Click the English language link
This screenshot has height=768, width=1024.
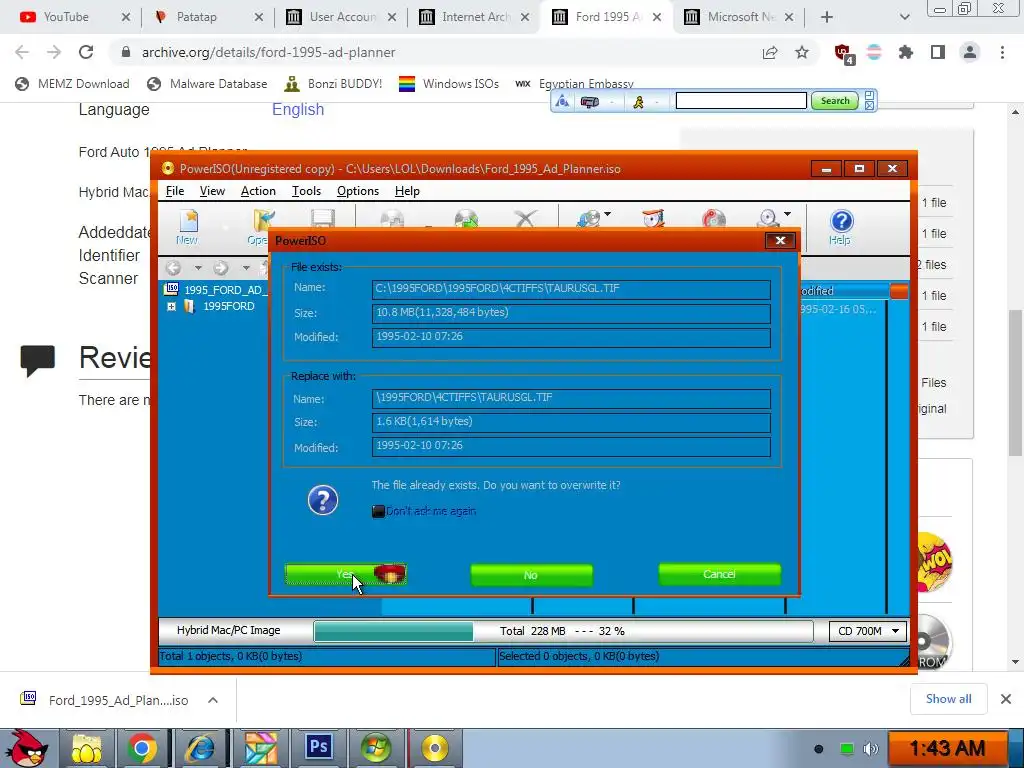[x=298, y=109]
